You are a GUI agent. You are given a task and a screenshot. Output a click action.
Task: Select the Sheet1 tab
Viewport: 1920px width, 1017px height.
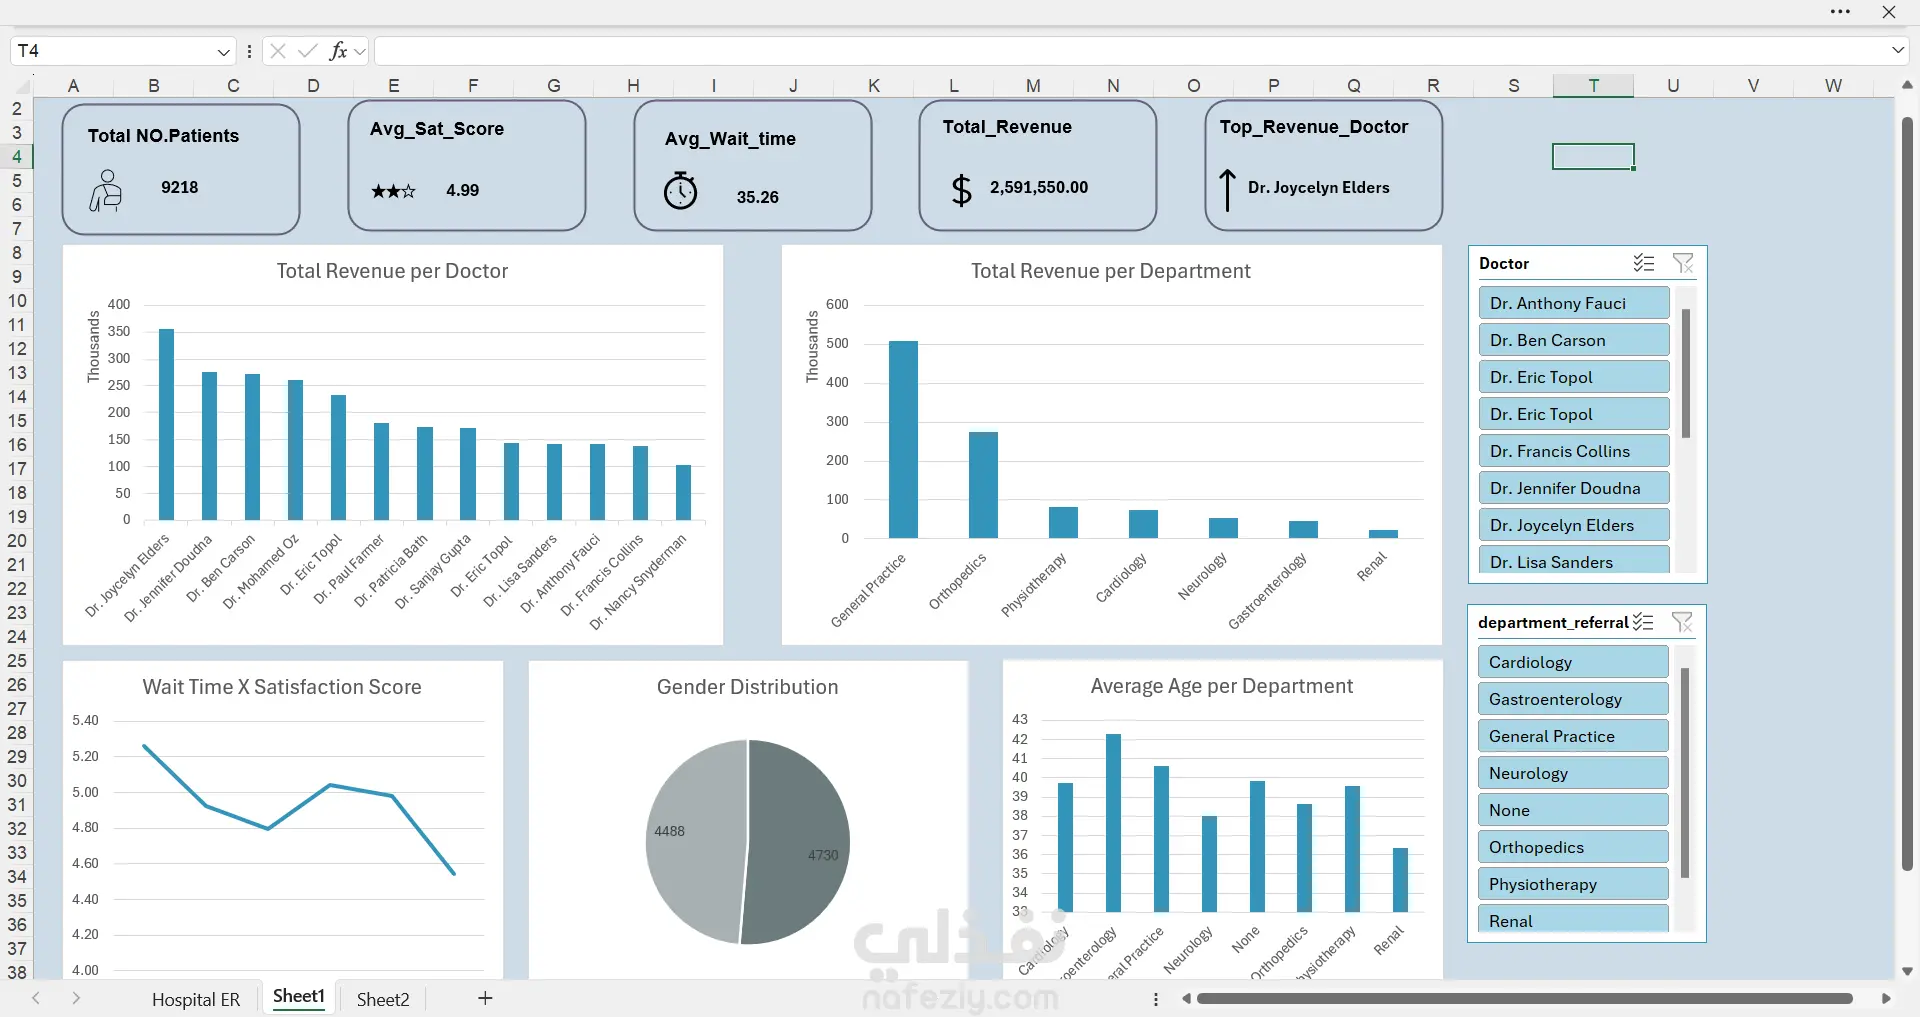(x=299, y=997)
